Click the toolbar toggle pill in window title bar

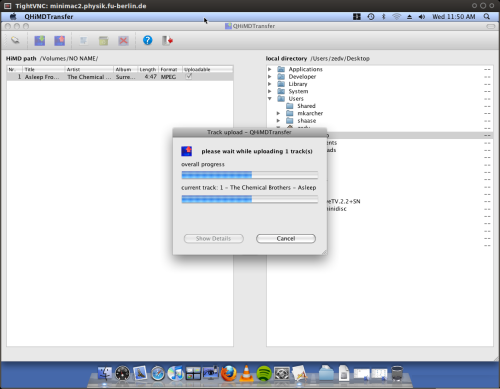click(x=491, y=26)
